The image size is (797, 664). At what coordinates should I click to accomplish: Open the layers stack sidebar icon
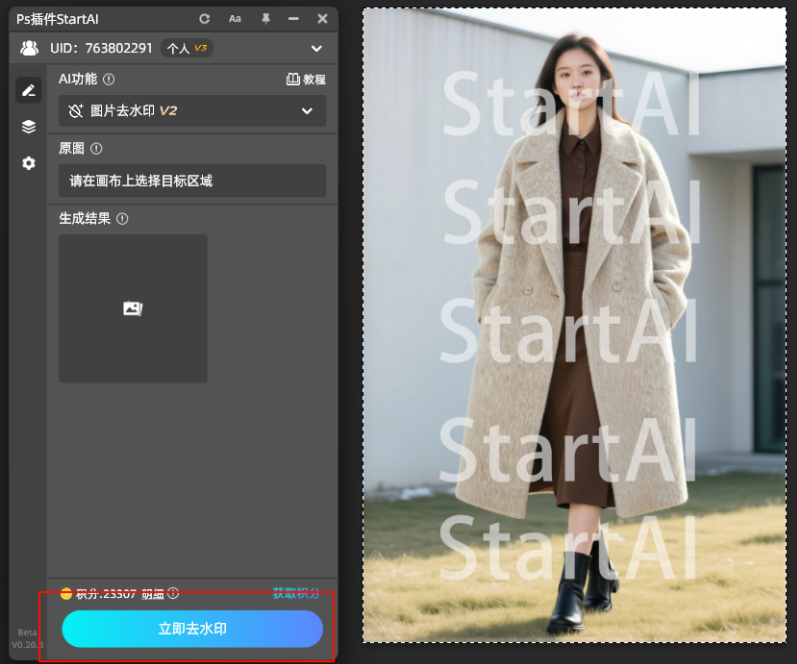coord(28,127)
